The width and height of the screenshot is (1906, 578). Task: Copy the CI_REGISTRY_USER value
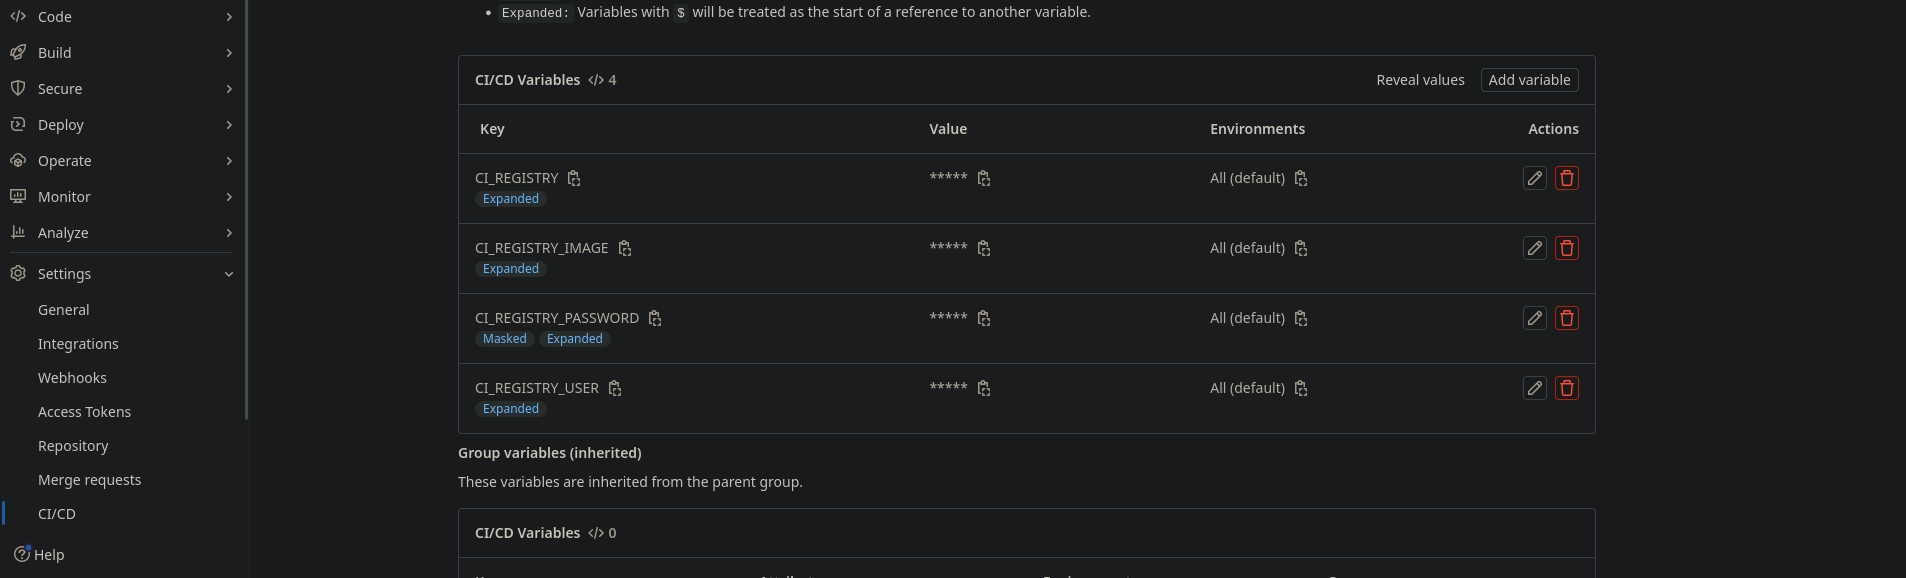coord(984,388)
